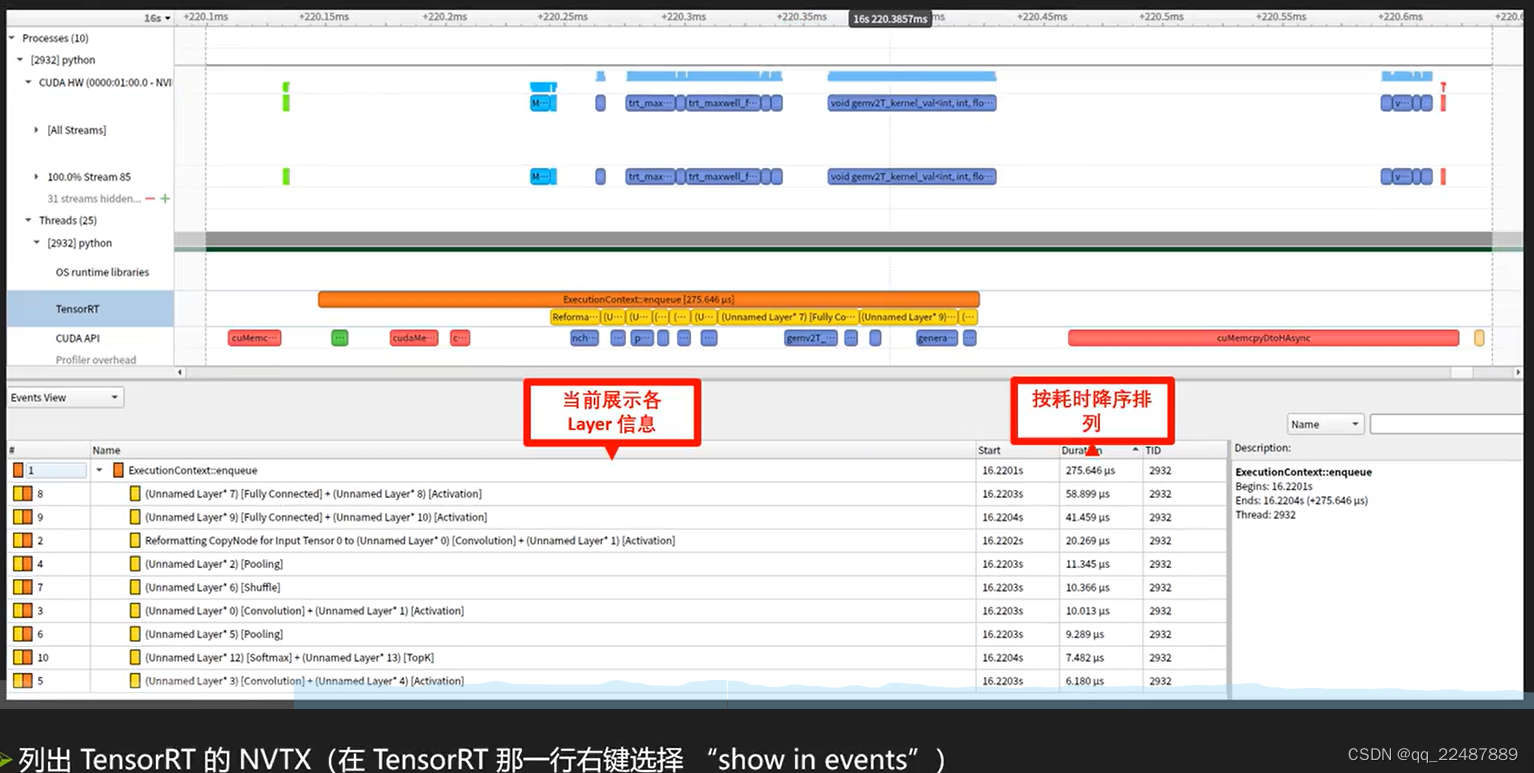Screen dimensions: 1534x773
Task: Expand the [All Streams] row
Action: [x=37, y=130]
